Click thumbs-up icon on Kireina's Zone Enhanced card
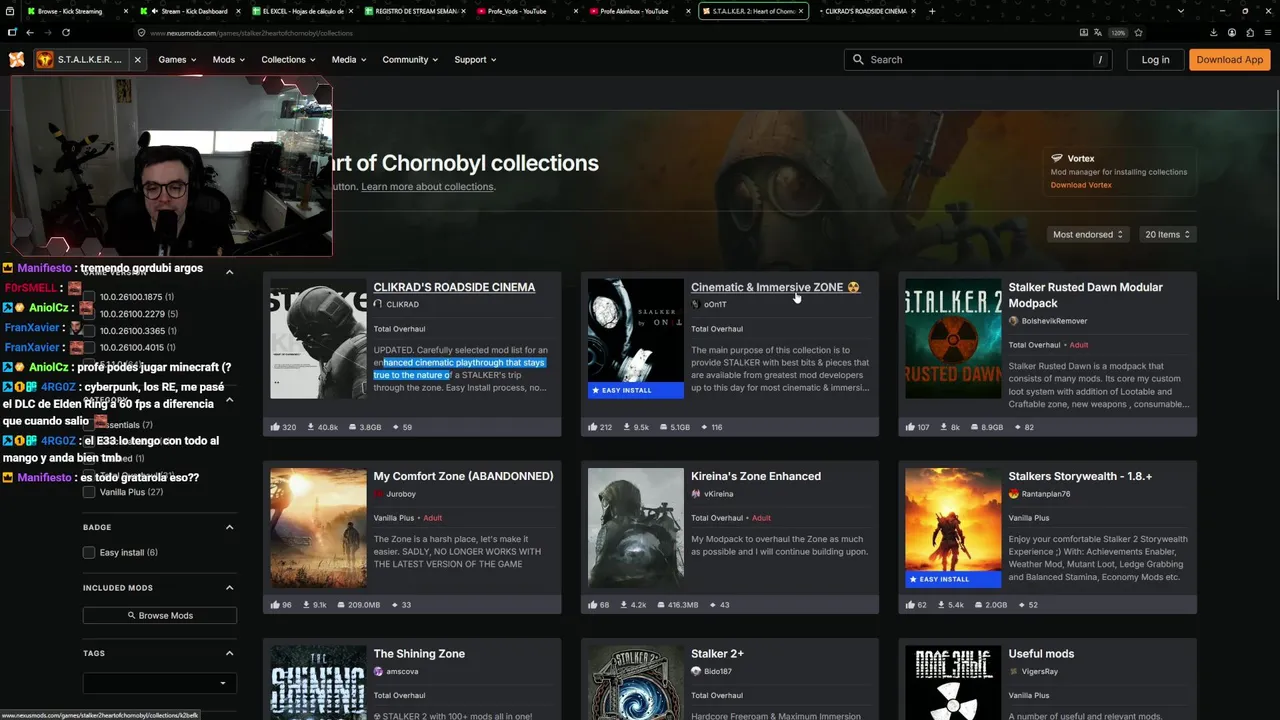The width and height of the screenshot is (1280, 720). point(592,605)
